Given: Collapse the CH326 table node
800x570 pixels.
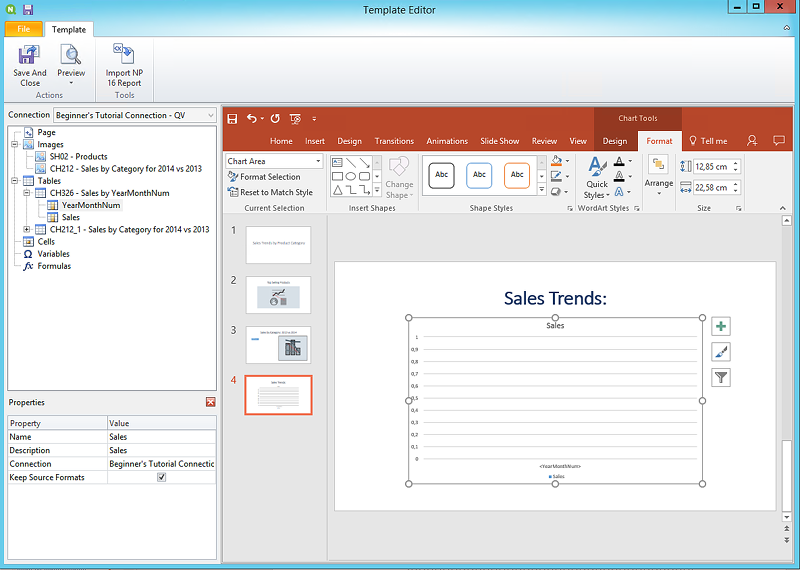Looking at the screenshot, I should coord(27,193).
